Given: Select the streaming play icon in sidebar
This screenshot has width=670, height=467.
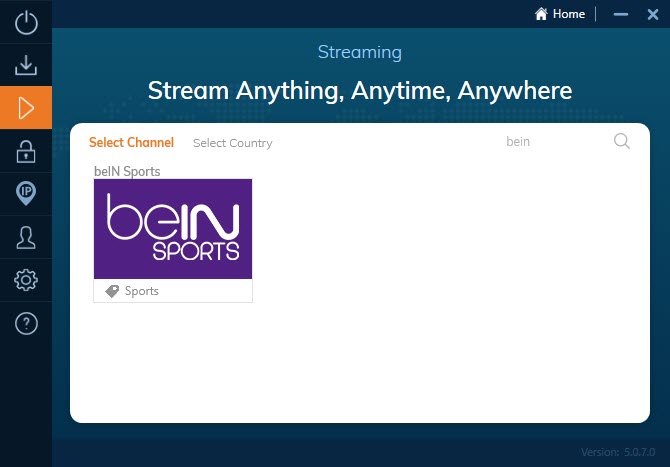Looking at the screenshot, I should click(26, 108).
